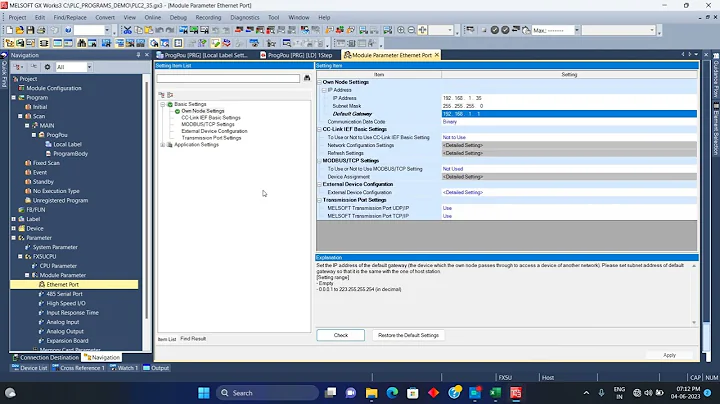Open the Max dropdown in toolbar

(577, 30)
